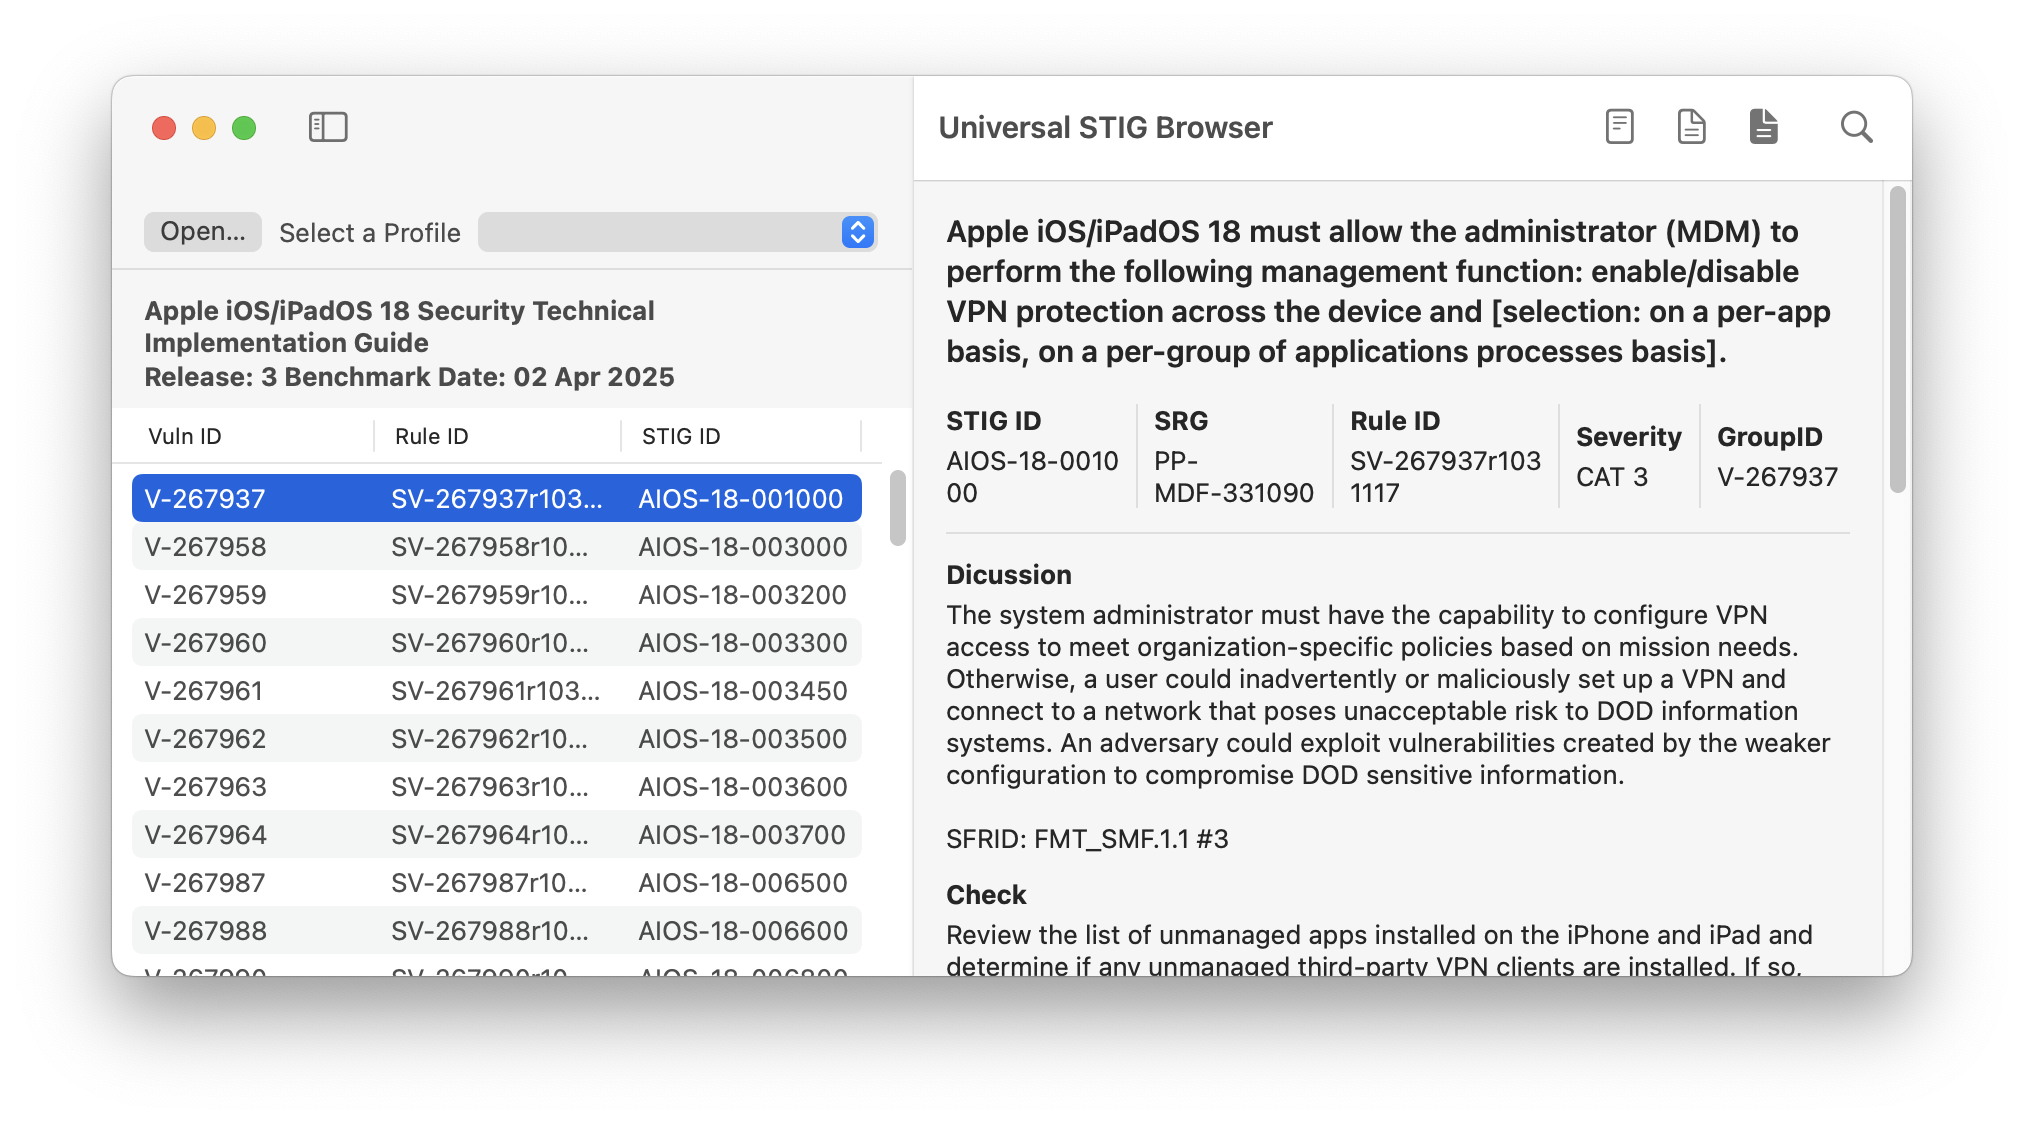The height and width of the screenshot is (1124, 2024).
Task: Click Rule ID cell SV-267961r103...
Action: (x=495, y=691)
